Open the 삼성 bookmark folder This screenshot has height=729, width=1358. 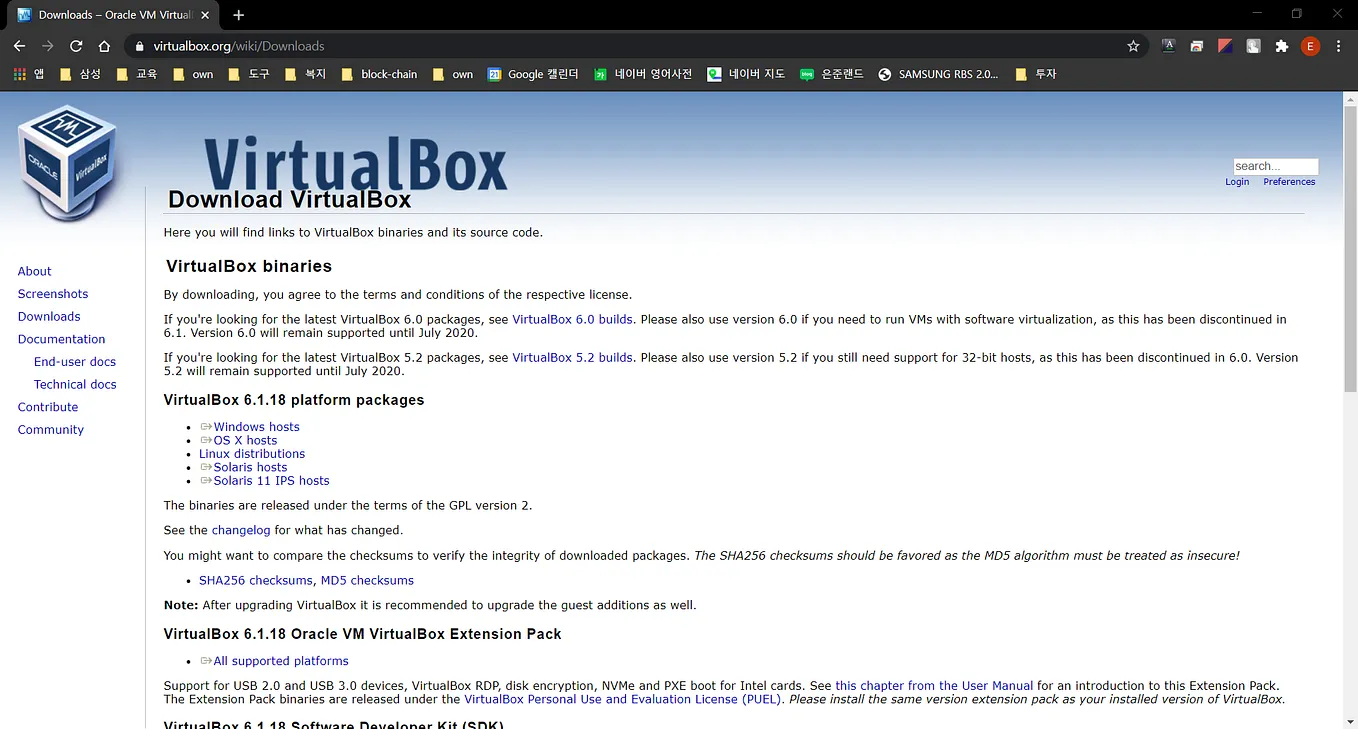(81, 74)
